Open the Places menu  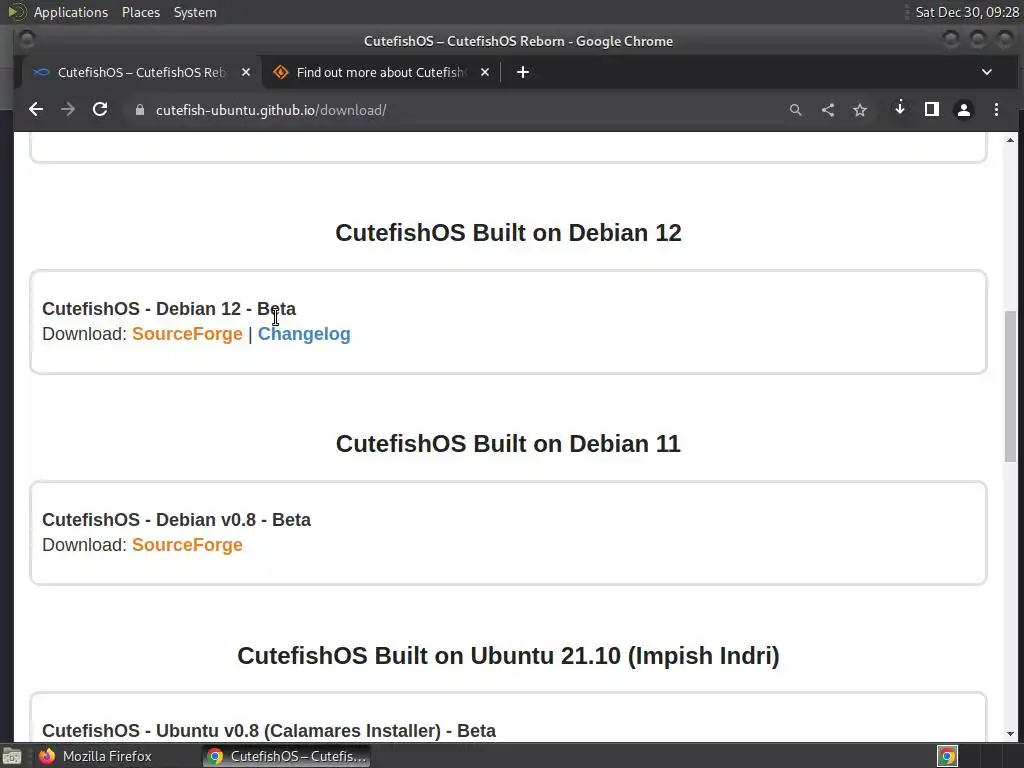[x=141, y=12]
